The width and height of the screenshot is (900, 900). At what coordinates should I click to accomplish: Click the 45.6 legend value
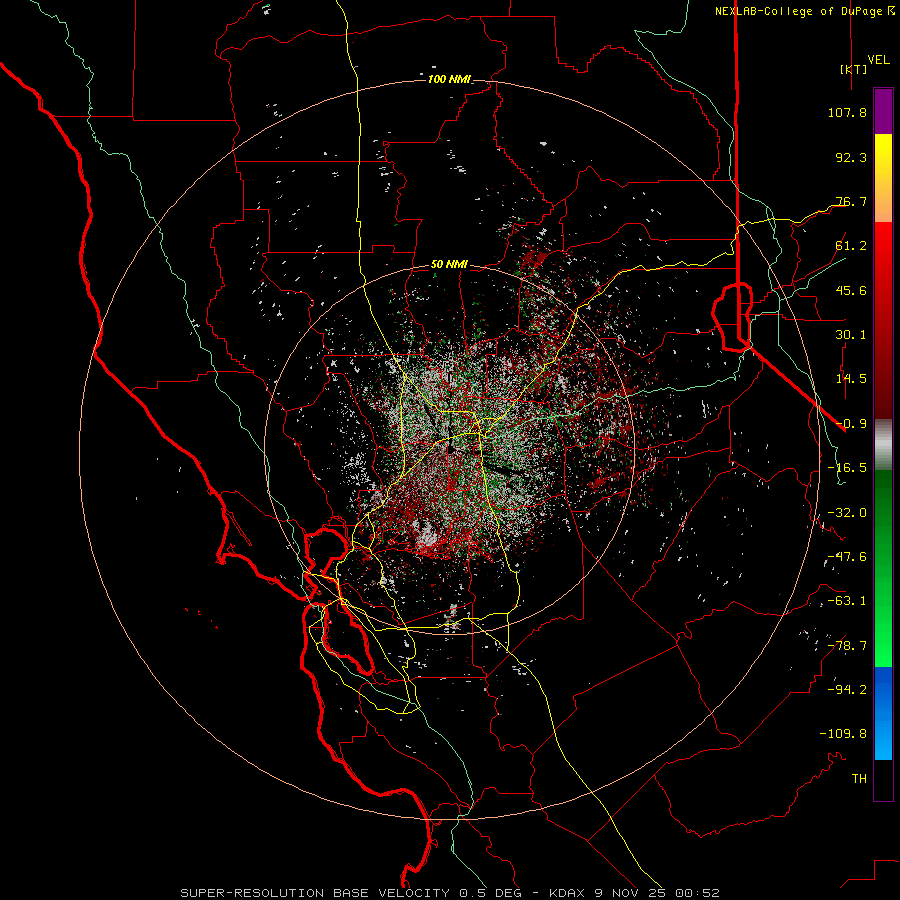pos(851,290)
